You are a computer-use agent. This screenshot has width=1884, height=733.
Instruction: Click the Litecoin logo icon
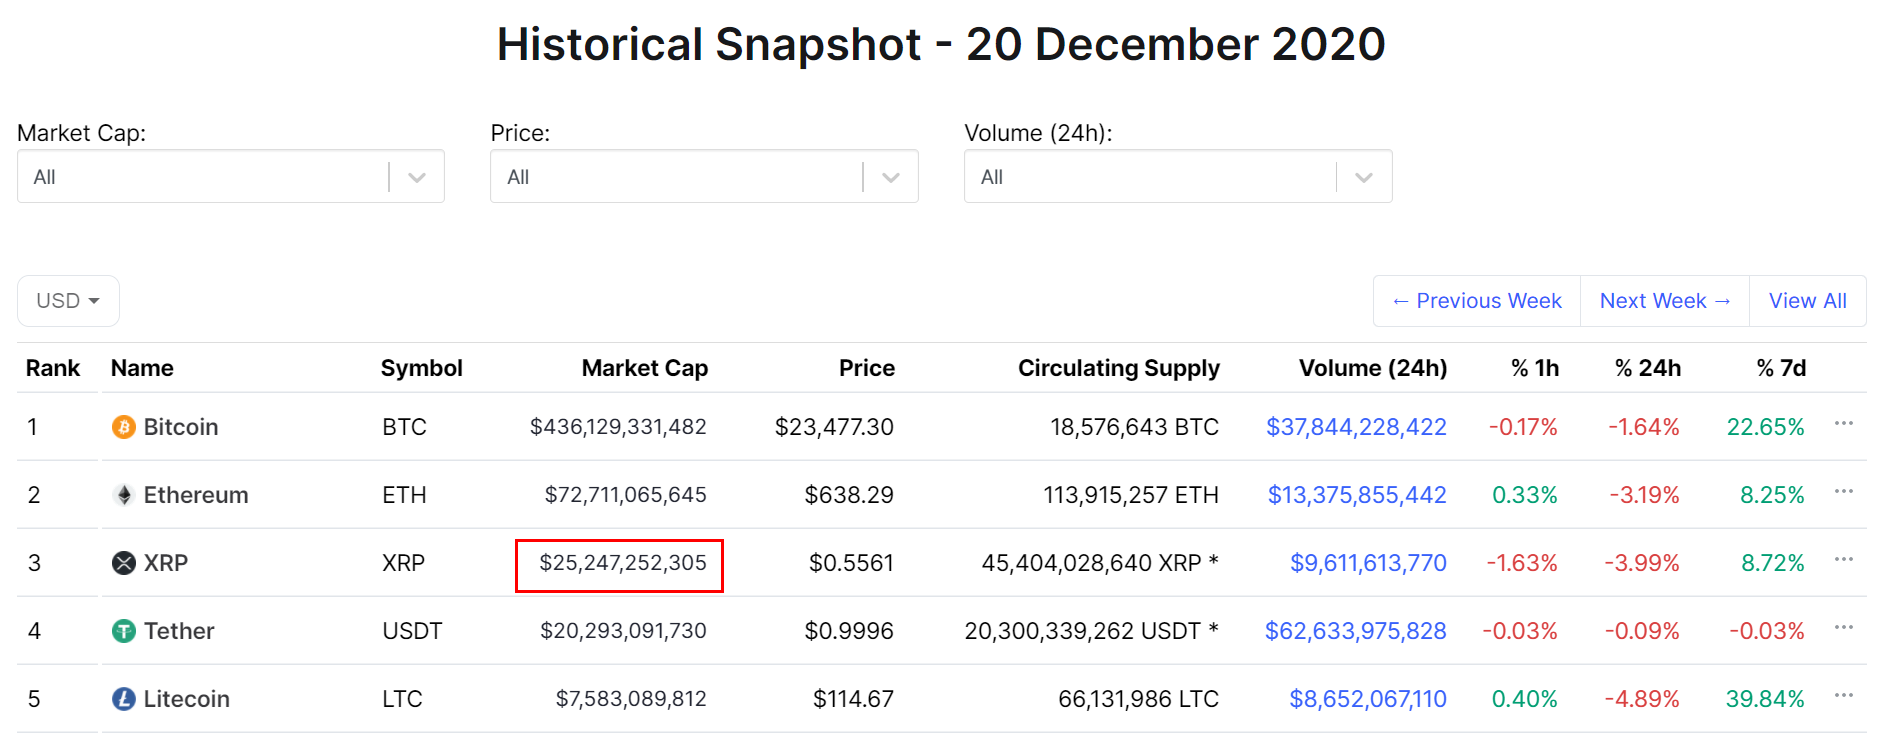click(123, 699)
